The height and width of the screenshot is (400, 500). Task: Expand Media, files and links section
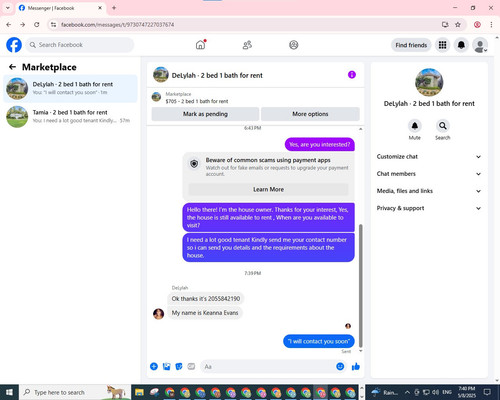[429, 191]
